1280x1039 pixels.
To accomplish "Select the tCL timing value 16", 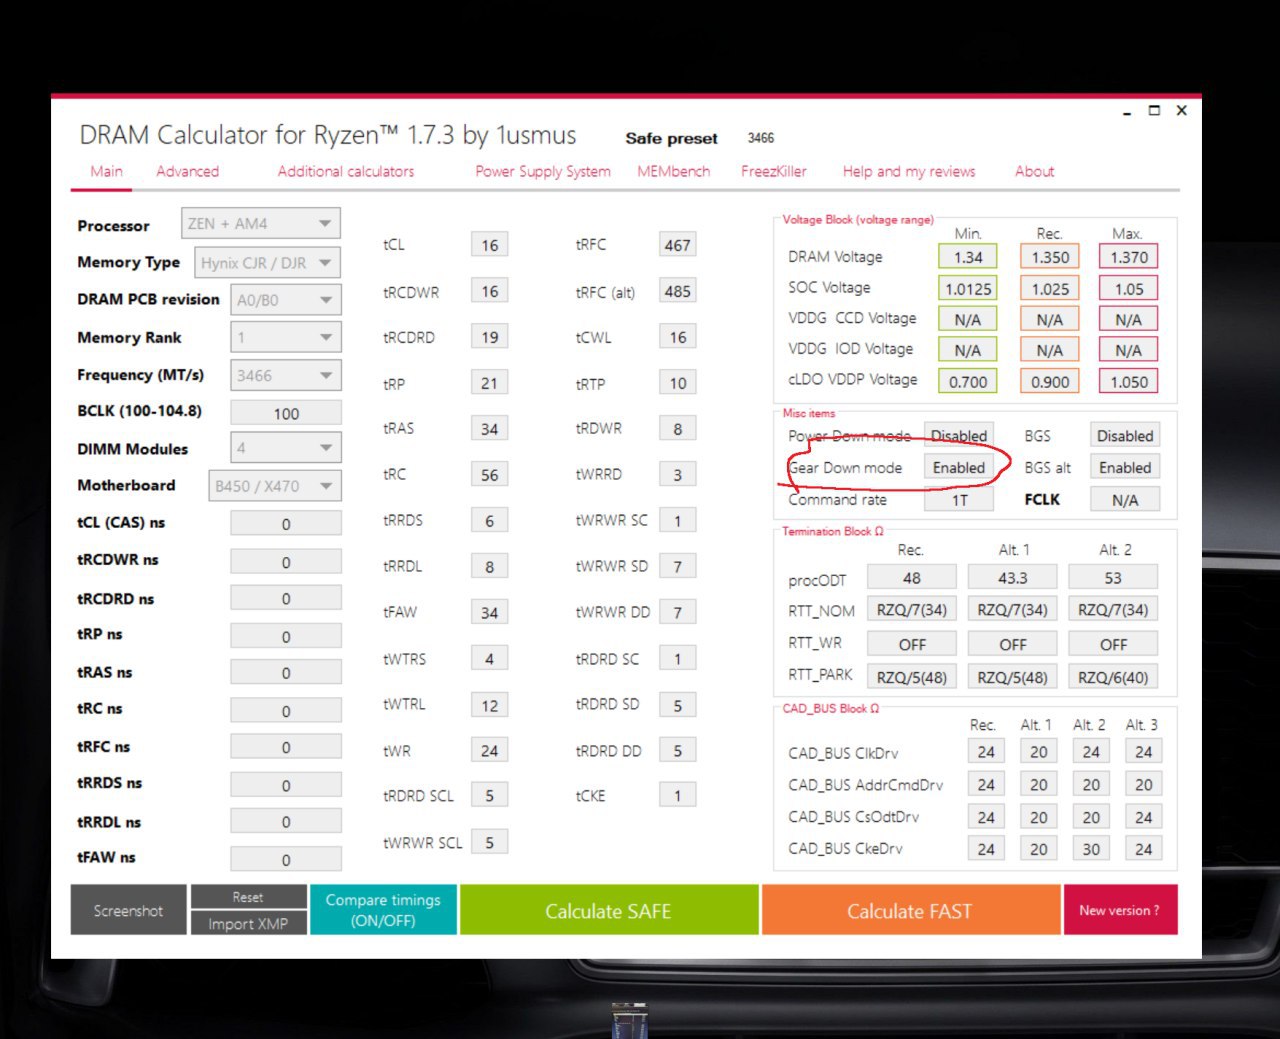I will [489, 245].
